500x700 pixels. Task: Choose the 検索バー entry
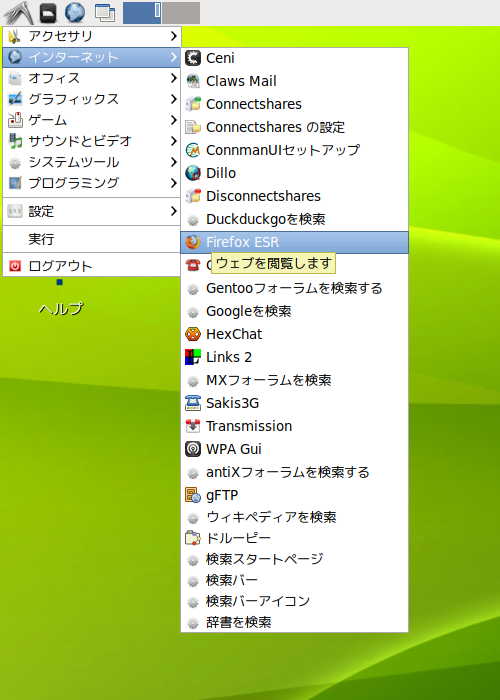[x=294, y=580]
